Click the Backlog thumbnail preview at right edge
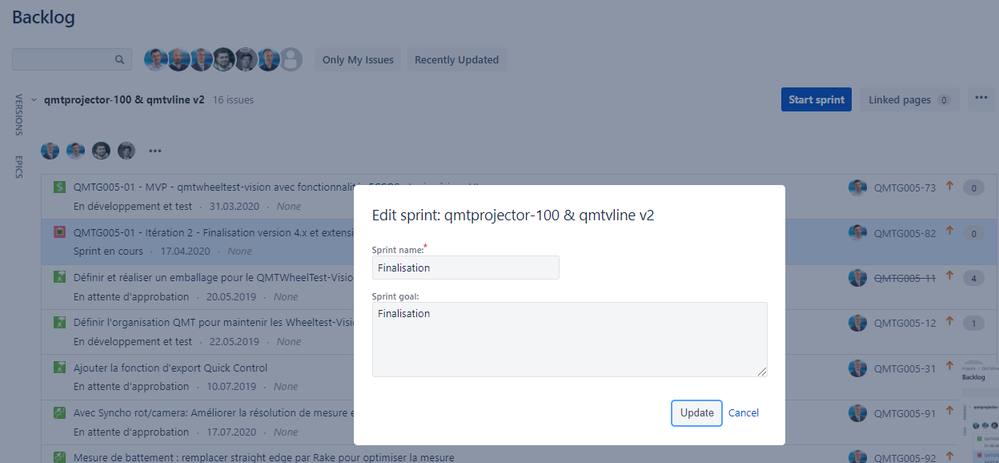999x463 pixels. 979,411
